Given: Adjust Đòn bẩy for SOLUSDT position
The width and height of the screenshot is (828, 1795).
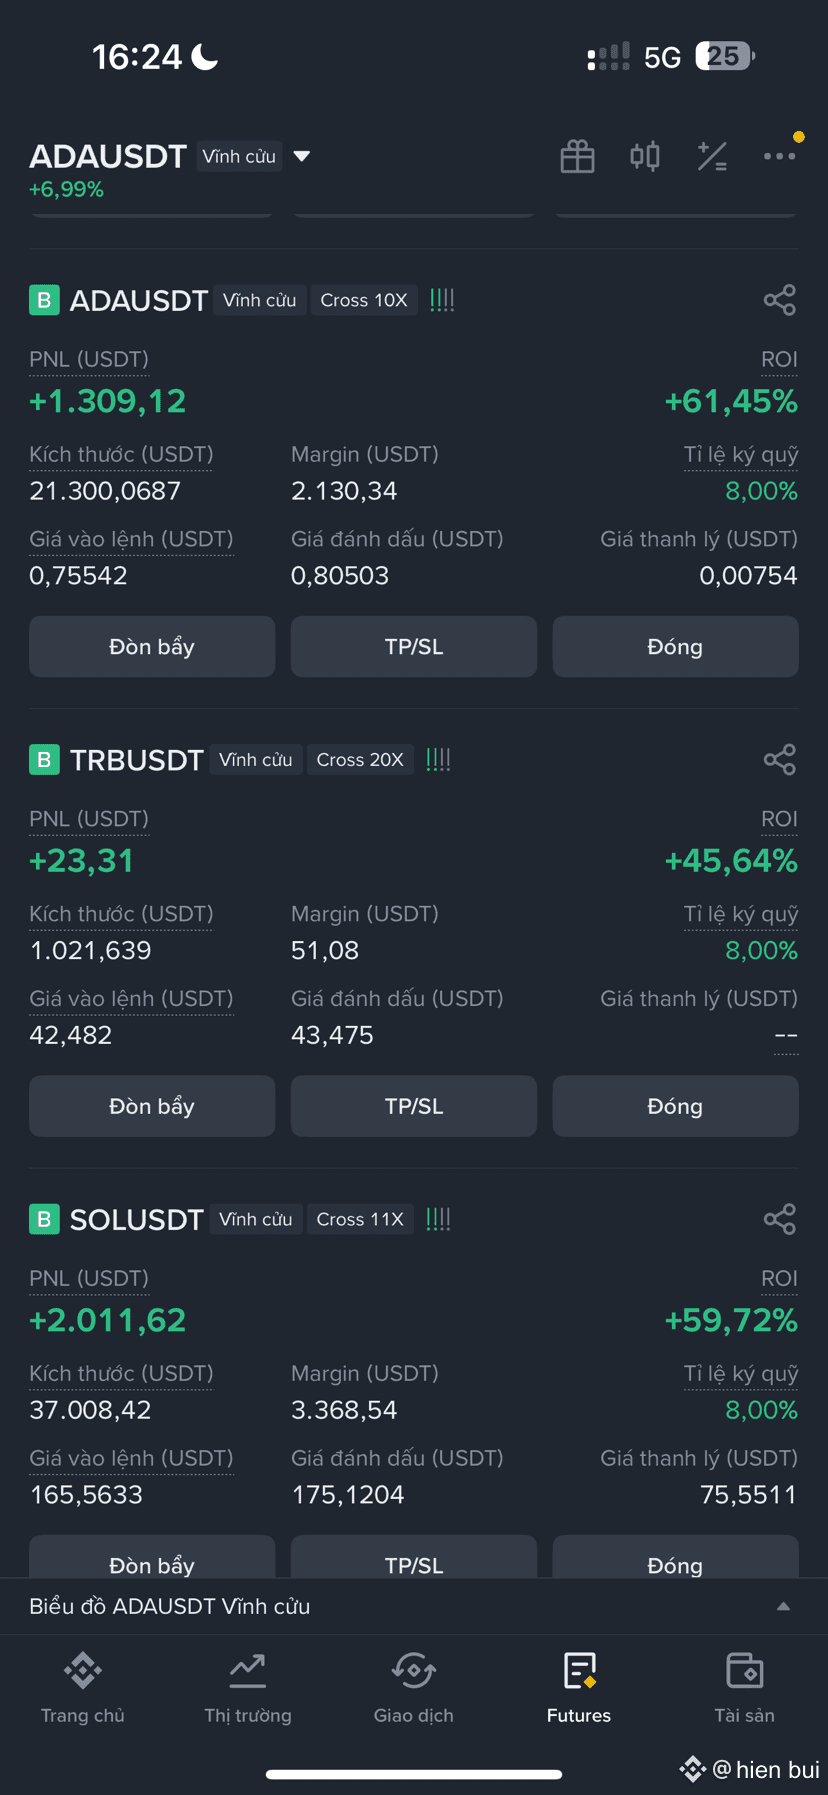Looking at the screenshot, I should [x=152, y=1557].
